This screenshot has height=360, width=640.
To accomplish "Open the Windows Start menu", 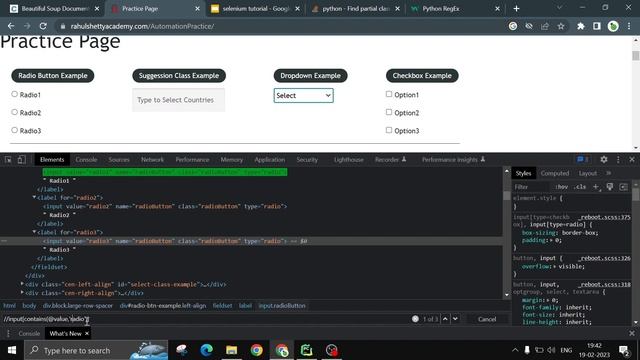I will pos(12,350).
